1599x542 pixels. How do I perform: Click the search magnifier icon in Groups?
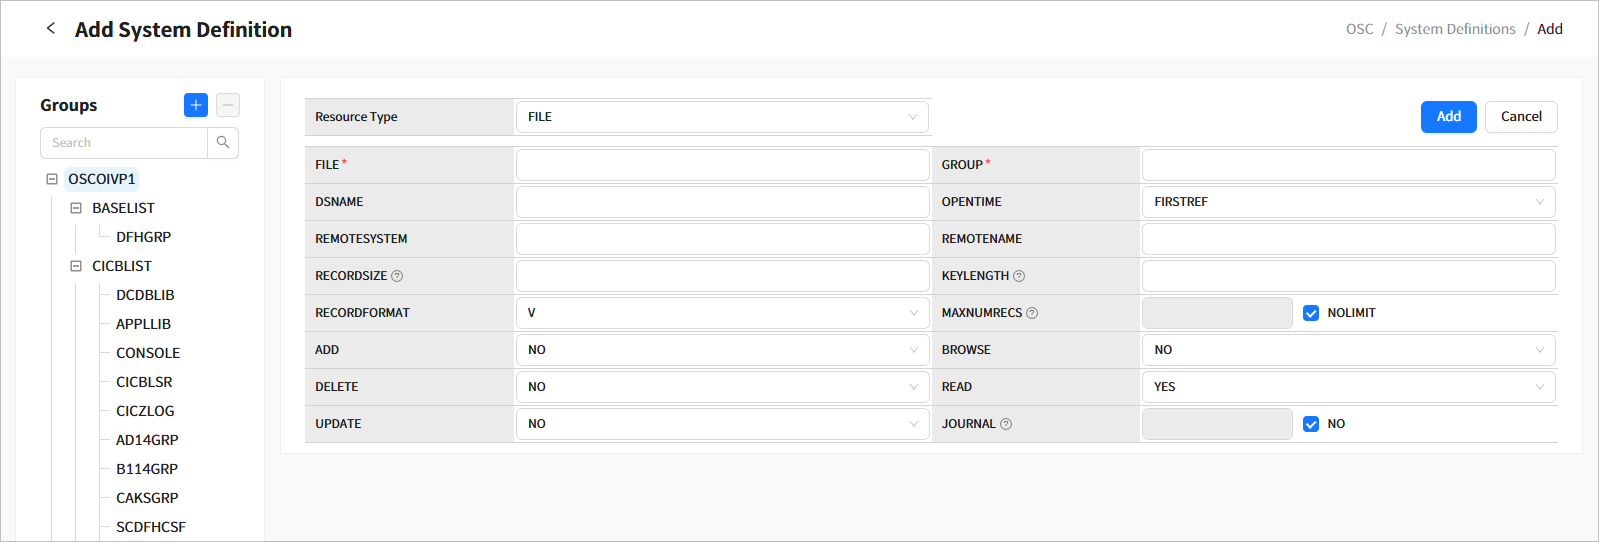(x=223, y=143)
